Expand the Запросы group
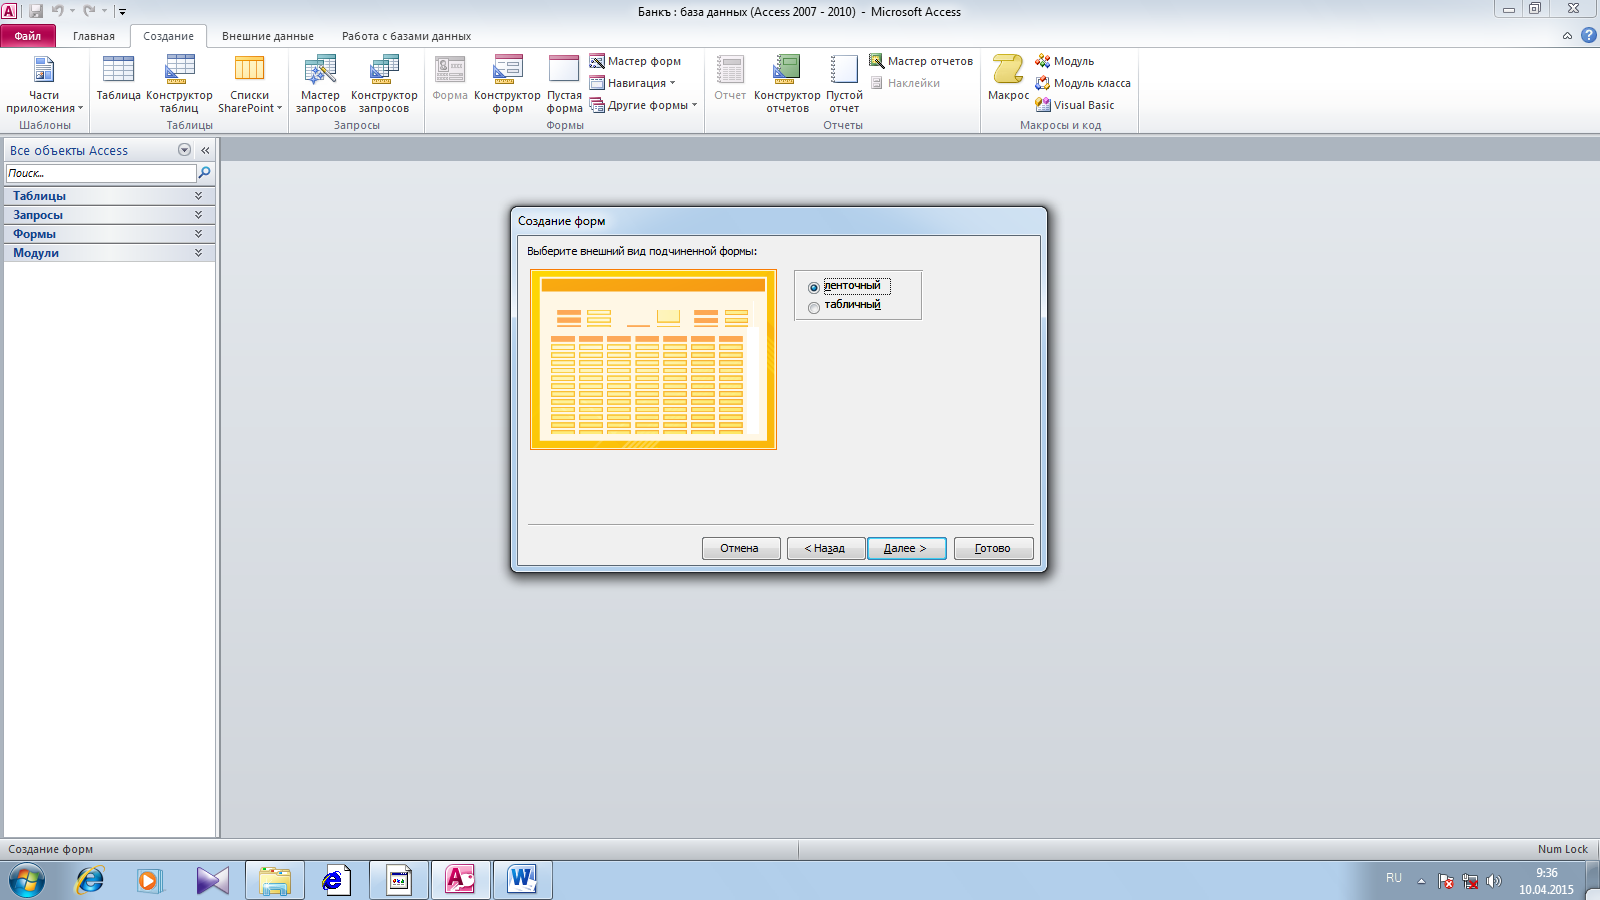Viewport: 1600px width, 900px height. click(x=109, y=215)
